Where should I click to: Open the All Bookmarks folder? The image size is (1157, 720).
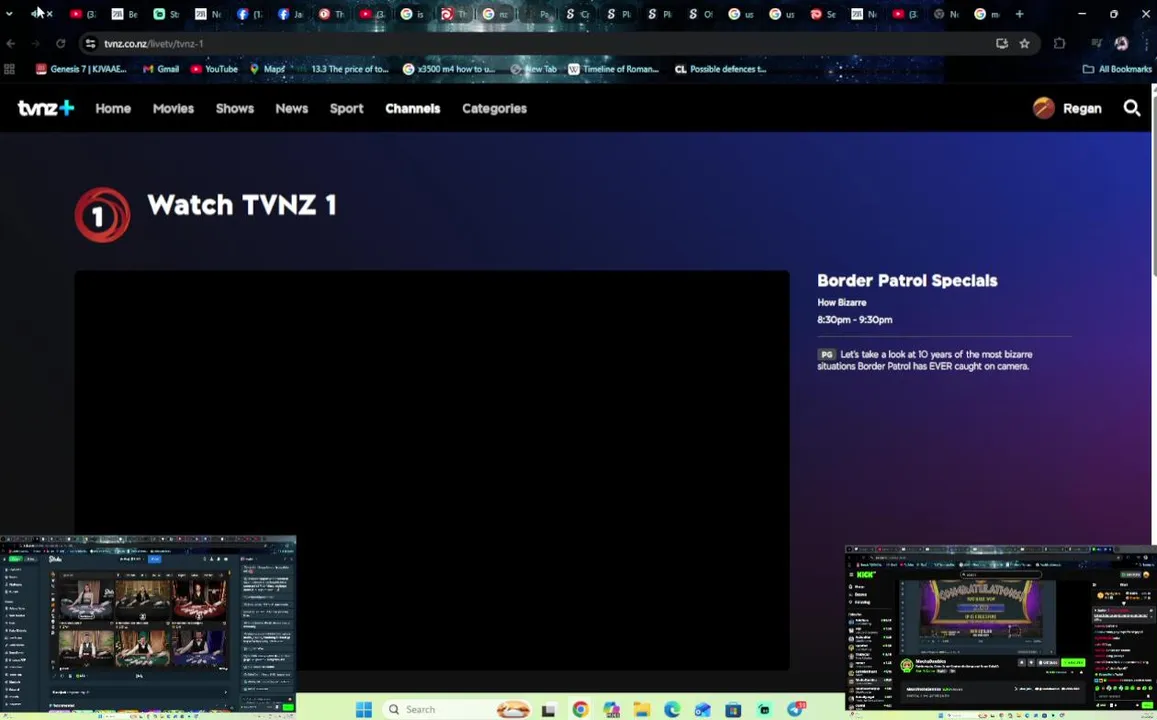pos(1116,69)
